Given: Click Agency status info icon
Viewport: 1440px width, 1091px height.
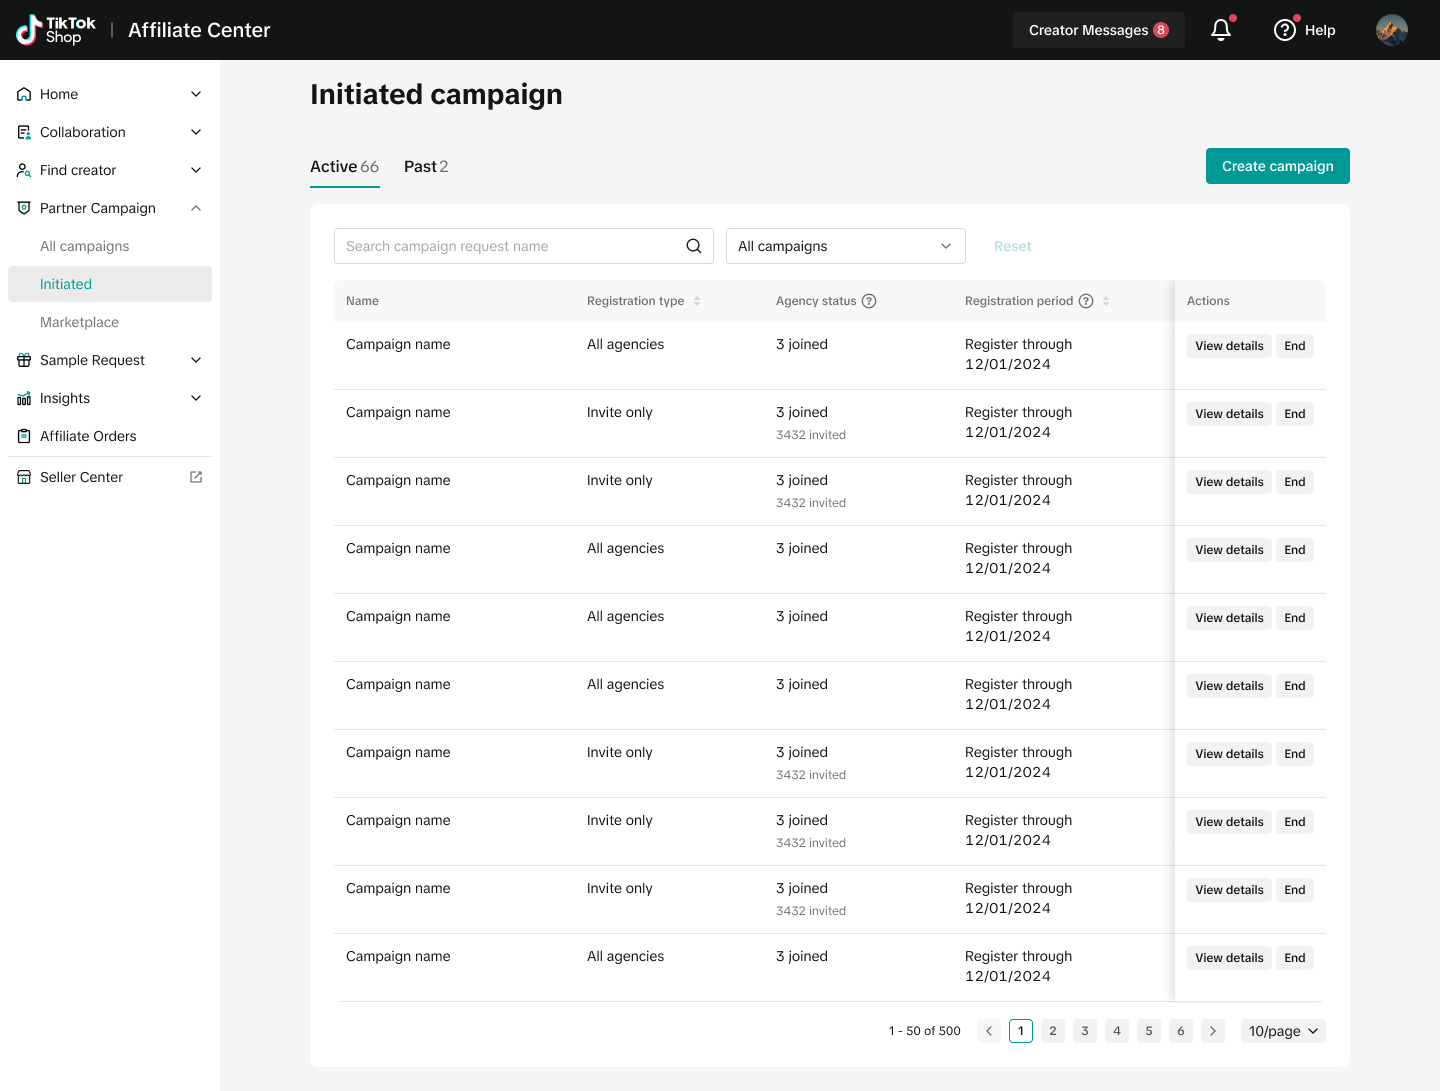Looking at the screenshot, I should (869, 301).
